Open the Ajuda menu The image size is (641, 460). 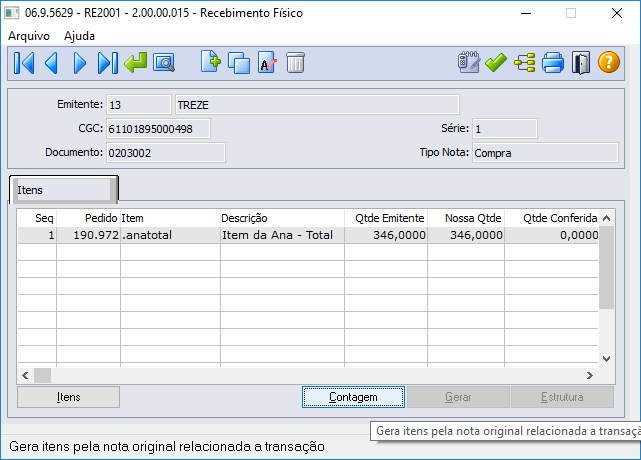coord(79,36)
